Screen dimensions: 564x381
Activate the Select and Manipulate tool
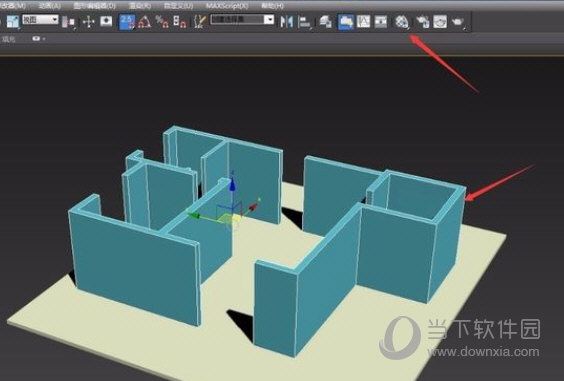coord(88,22)
